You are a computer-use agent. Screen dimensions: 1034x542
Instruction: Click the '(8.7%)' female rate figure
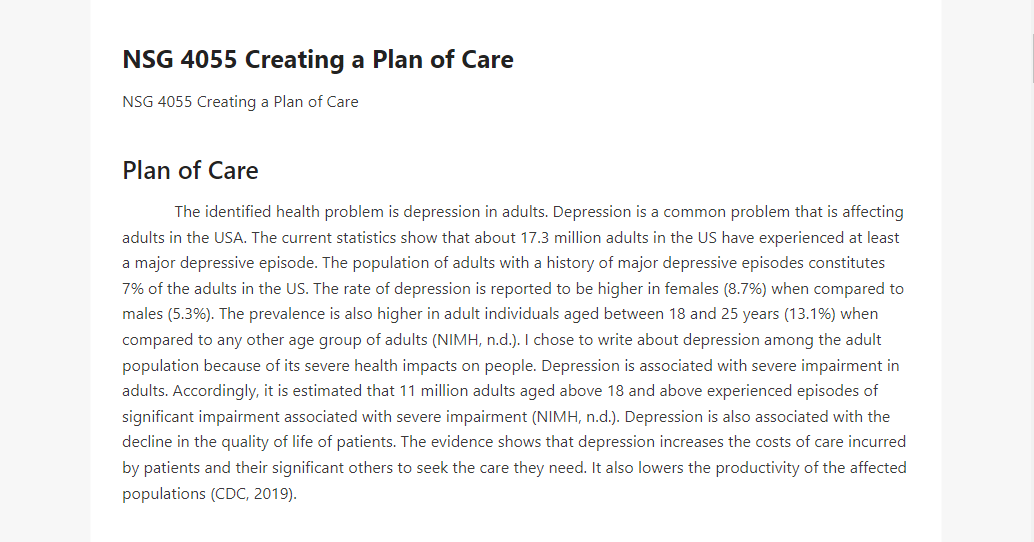[745, 289]
